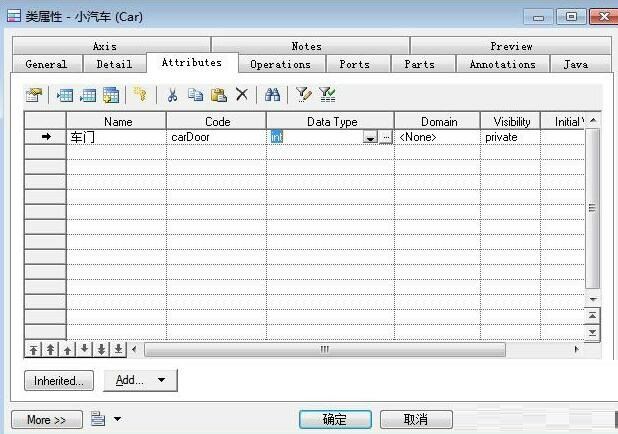Screen dimensions: 618x434
Task: Click the grid scroll down arrow
Action: pos(593,300)
